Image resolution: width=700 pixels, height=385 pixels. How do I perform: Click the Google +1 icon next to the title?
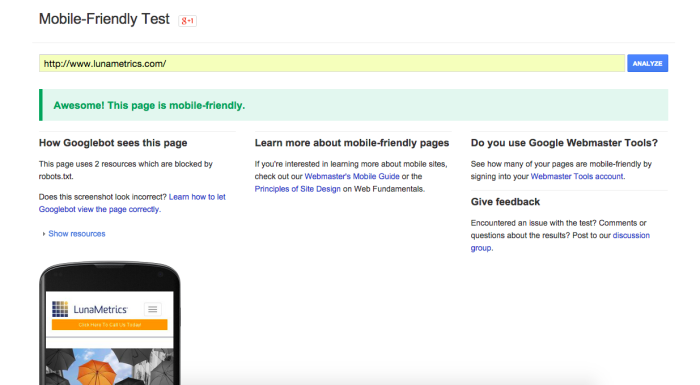[188, 21]
